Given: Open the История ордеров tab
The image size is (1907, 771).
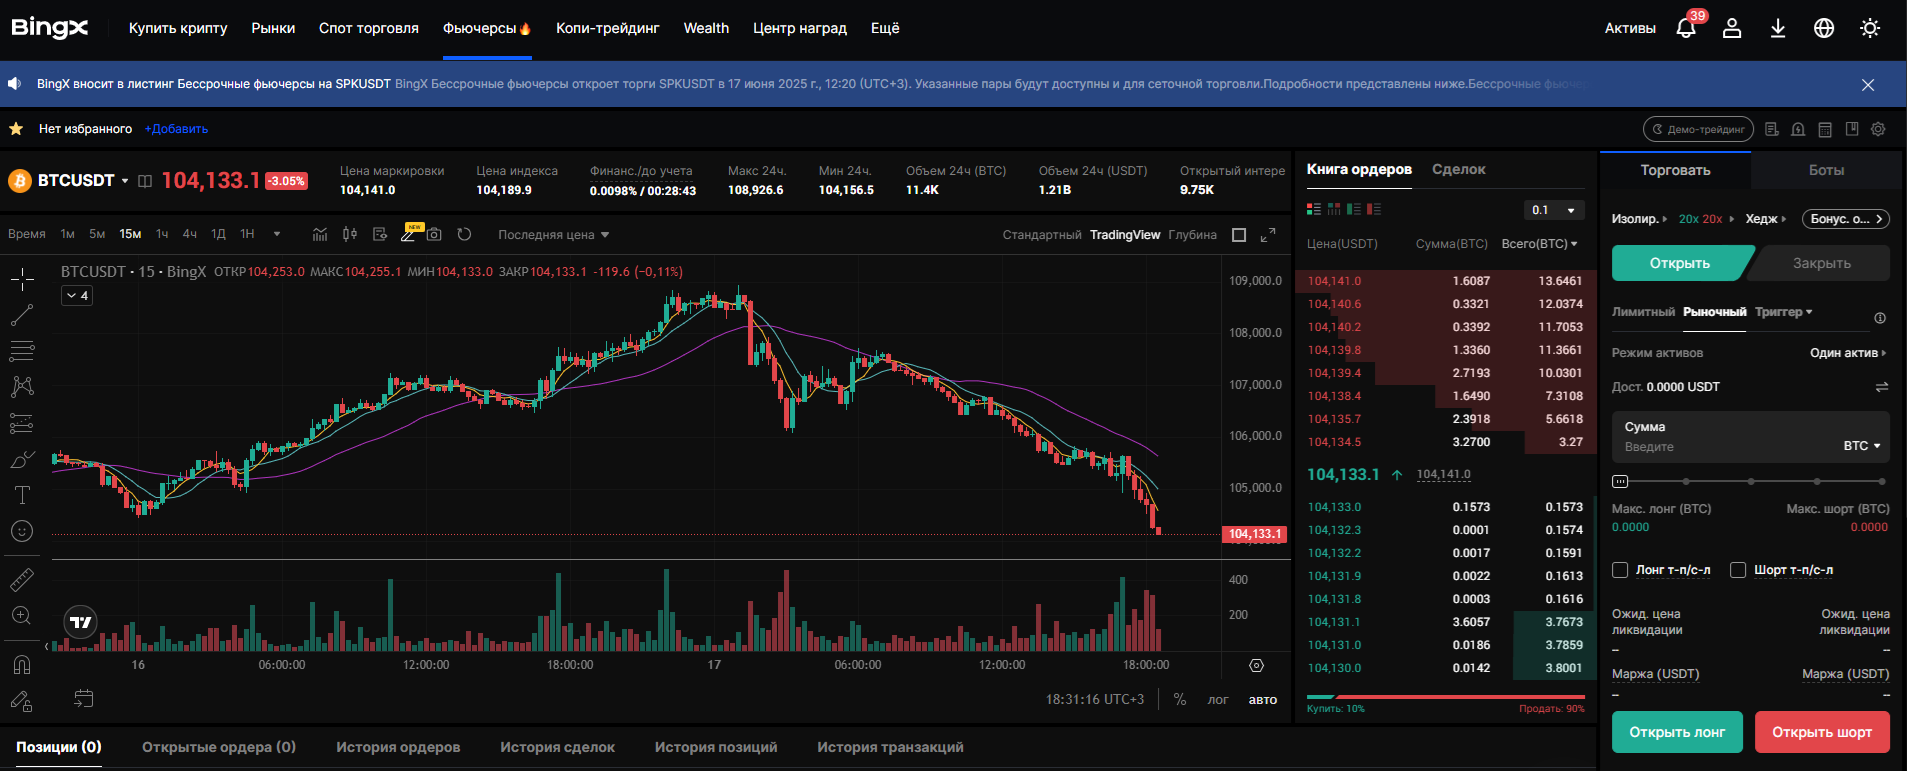Looking at the screenshot, I should pyautogui.click(x=398, y=747).
